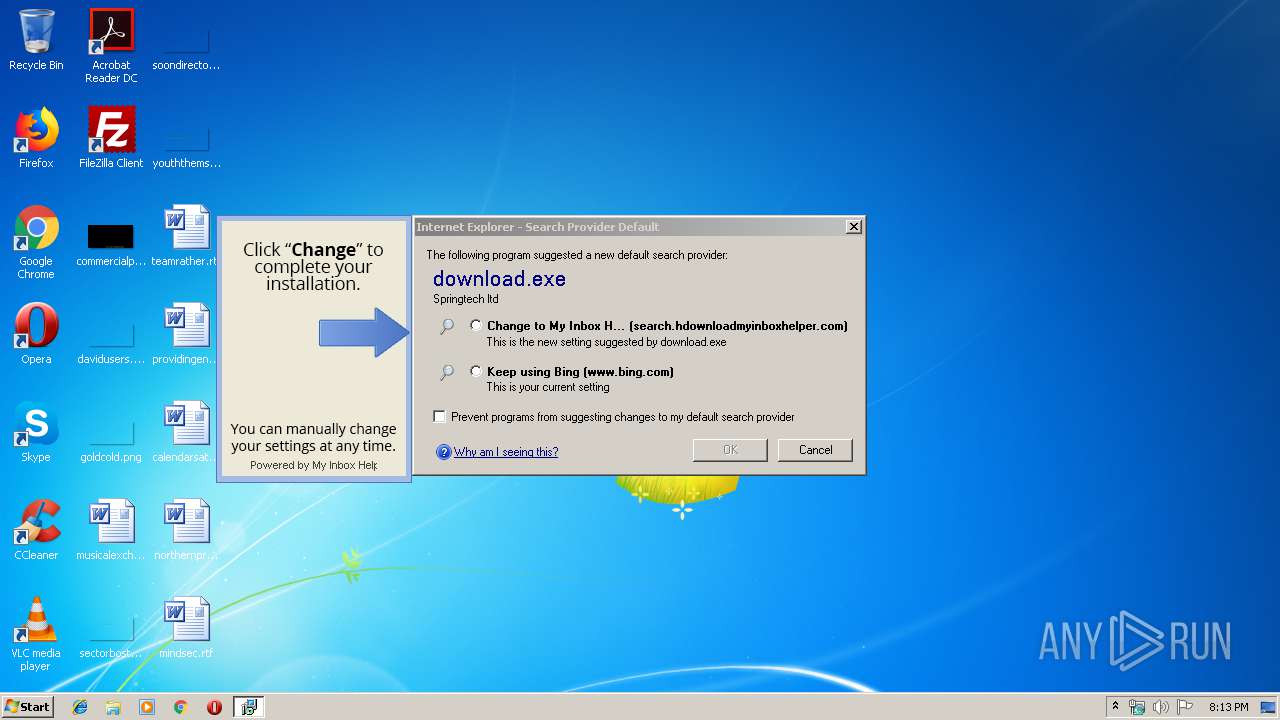The height and width of the screenshot is (720, 1280).
Task: Open network tray icon
Action: [1137, 707]
